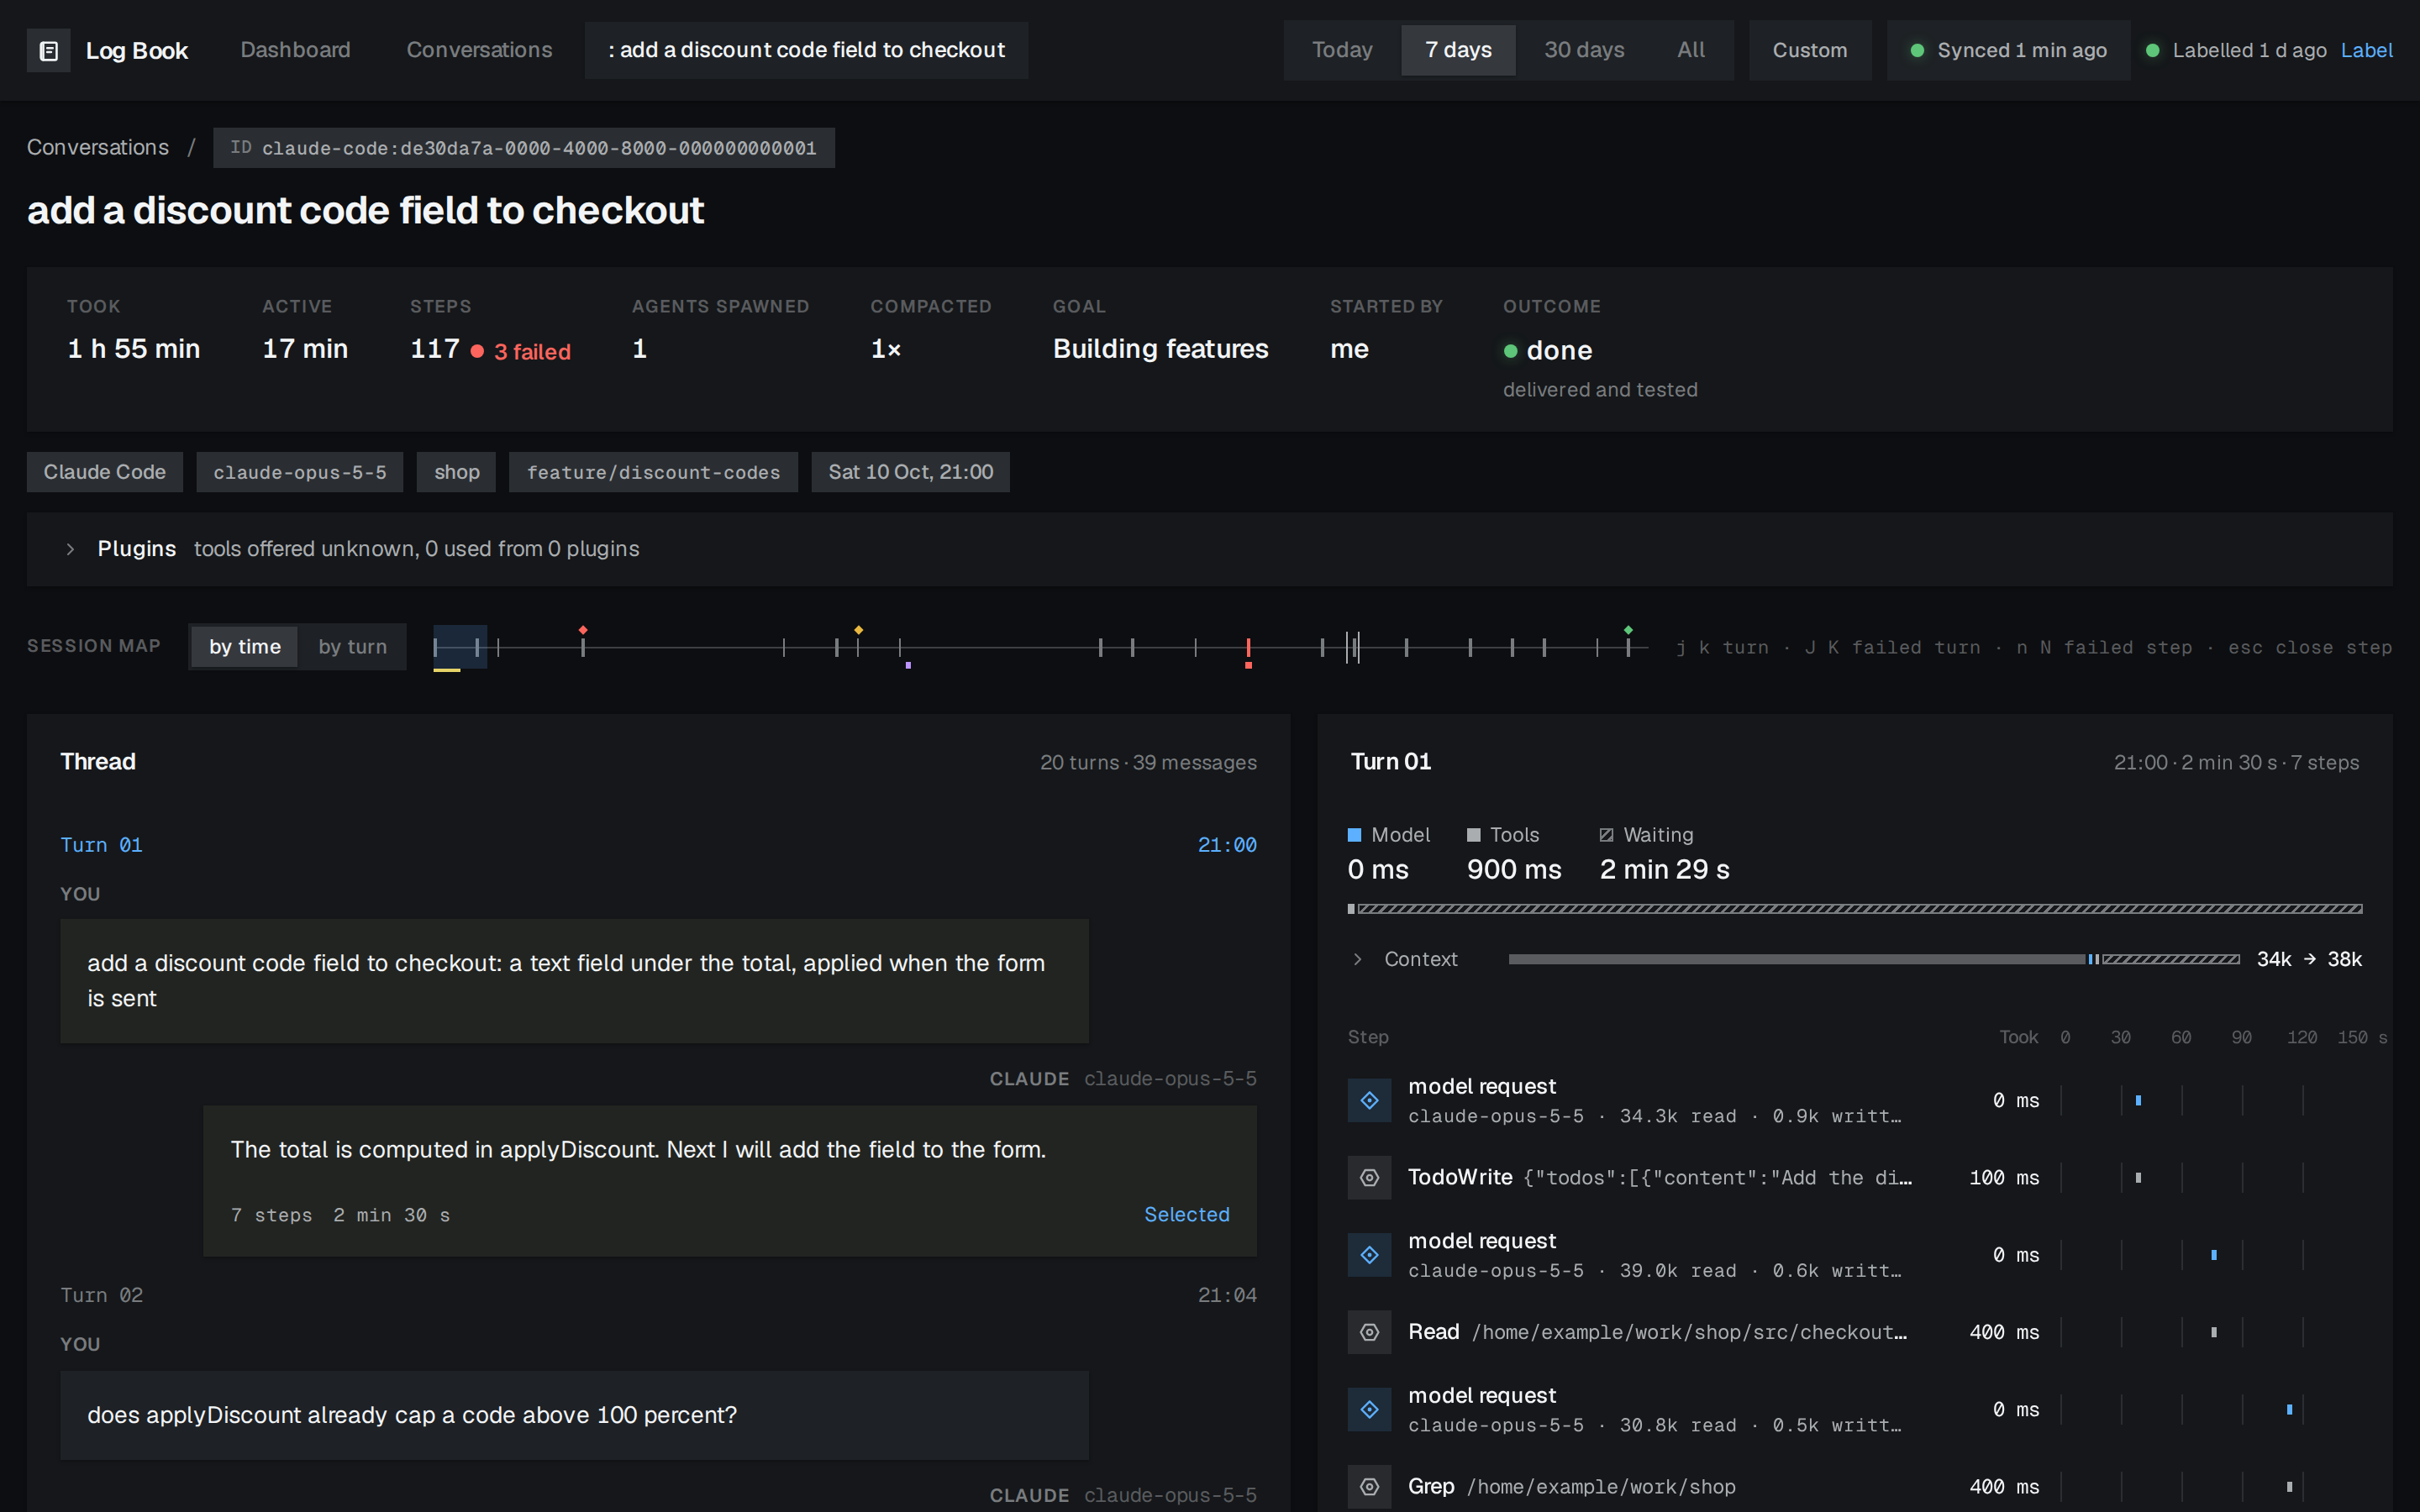Expand the Context row chevron
This screenshot has width=2420, height=1512.
coord(1357,959)
